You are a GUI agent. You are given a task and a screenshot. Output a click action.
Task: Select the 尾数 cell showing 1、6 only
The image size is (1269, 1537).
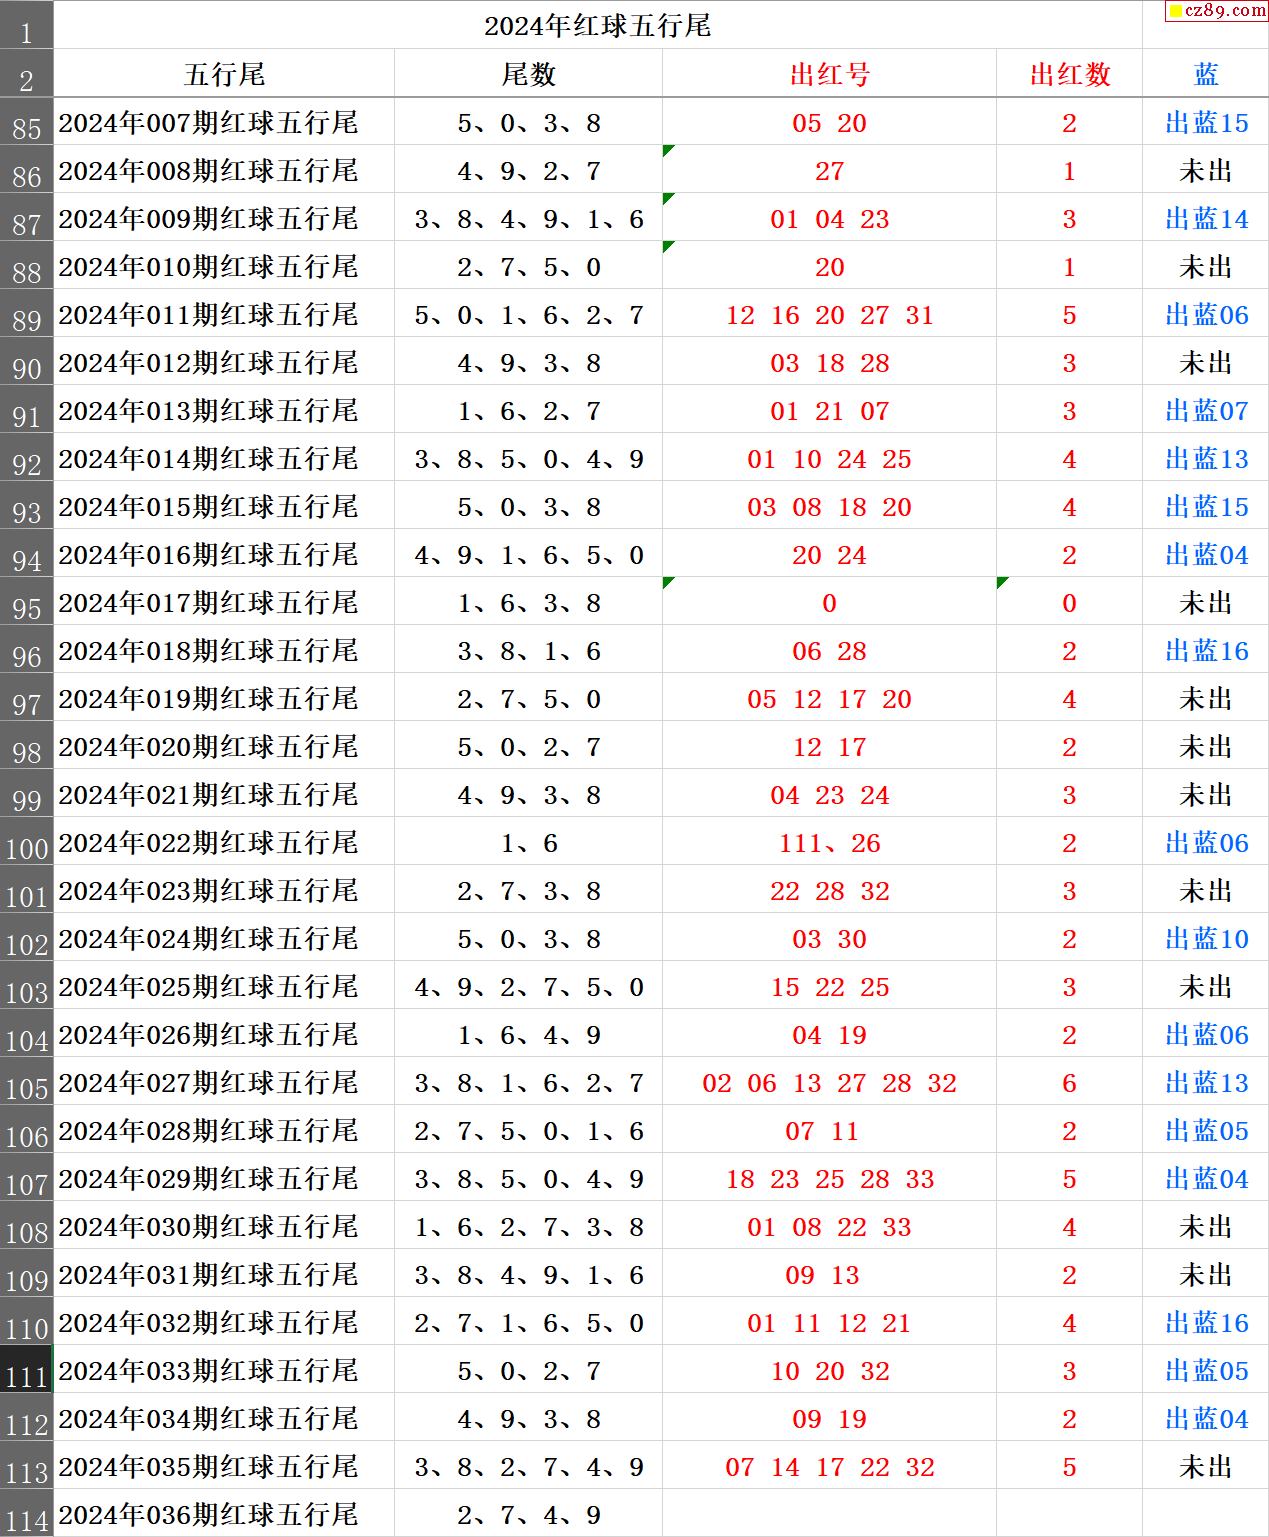(528, 843)
